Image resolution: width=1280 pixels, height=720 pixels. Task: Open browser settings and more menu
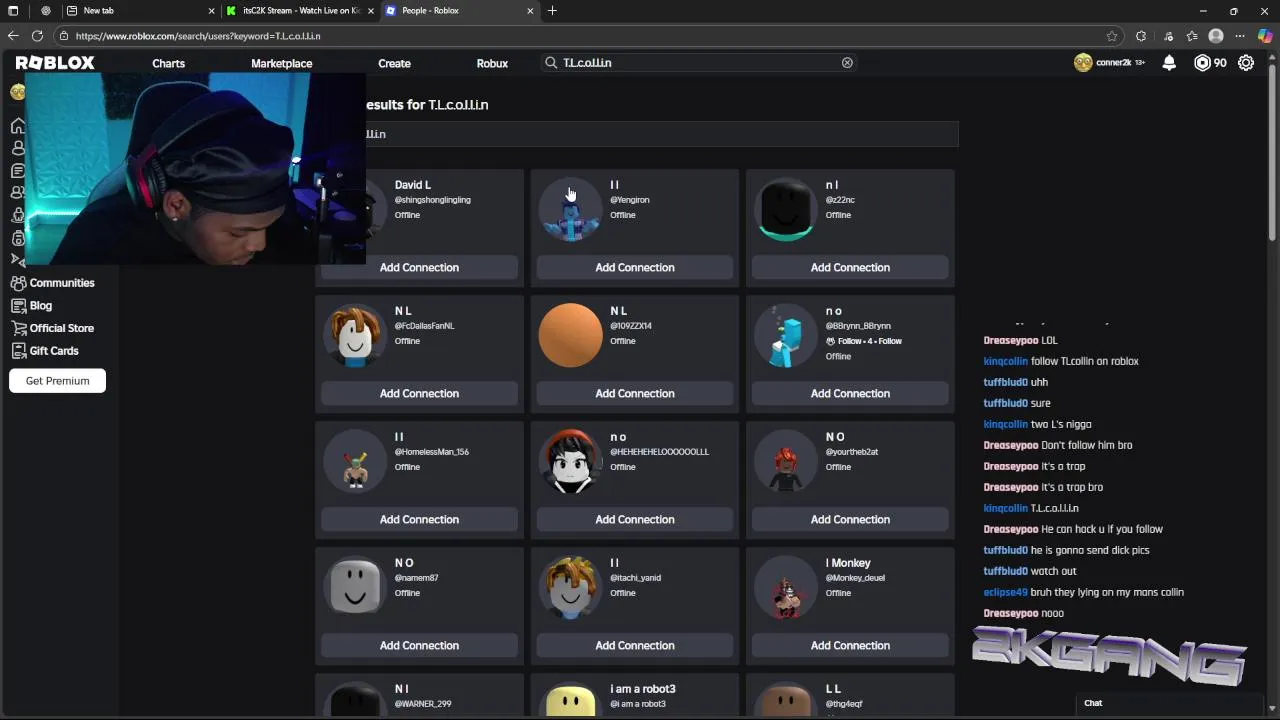tap(1241, 36)
